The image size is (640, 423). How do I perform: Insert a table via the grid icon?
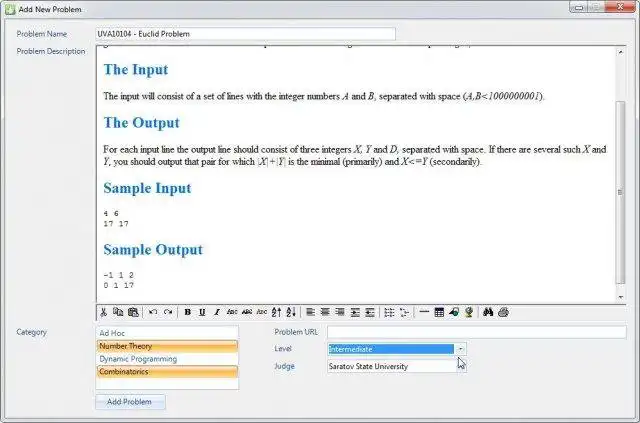pyautogui.click(x=439, y=312)
